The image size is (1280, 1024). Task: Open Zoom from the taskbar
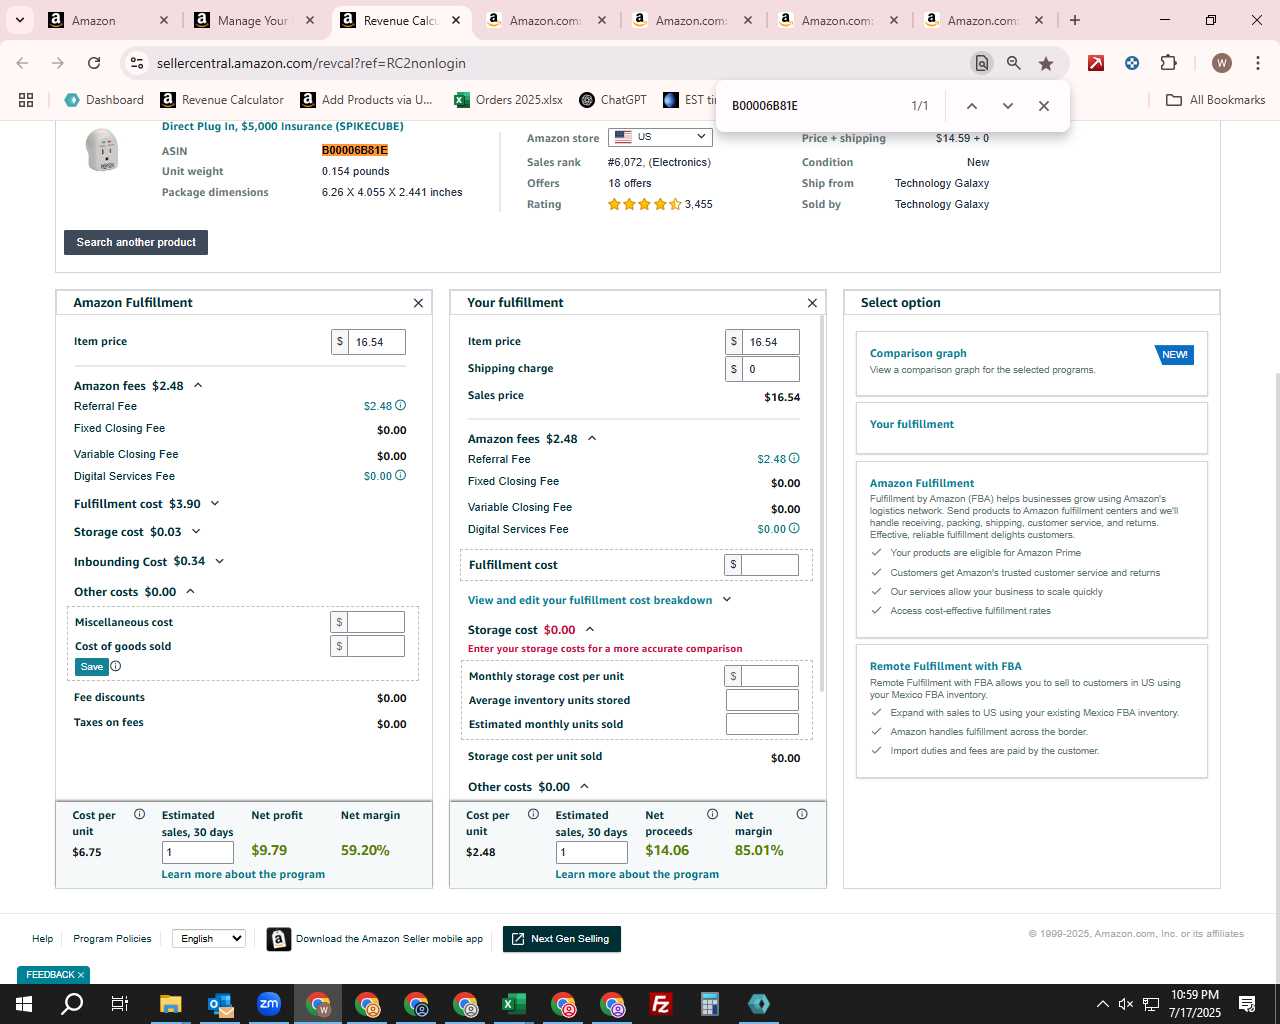(x=269, y=1004)
